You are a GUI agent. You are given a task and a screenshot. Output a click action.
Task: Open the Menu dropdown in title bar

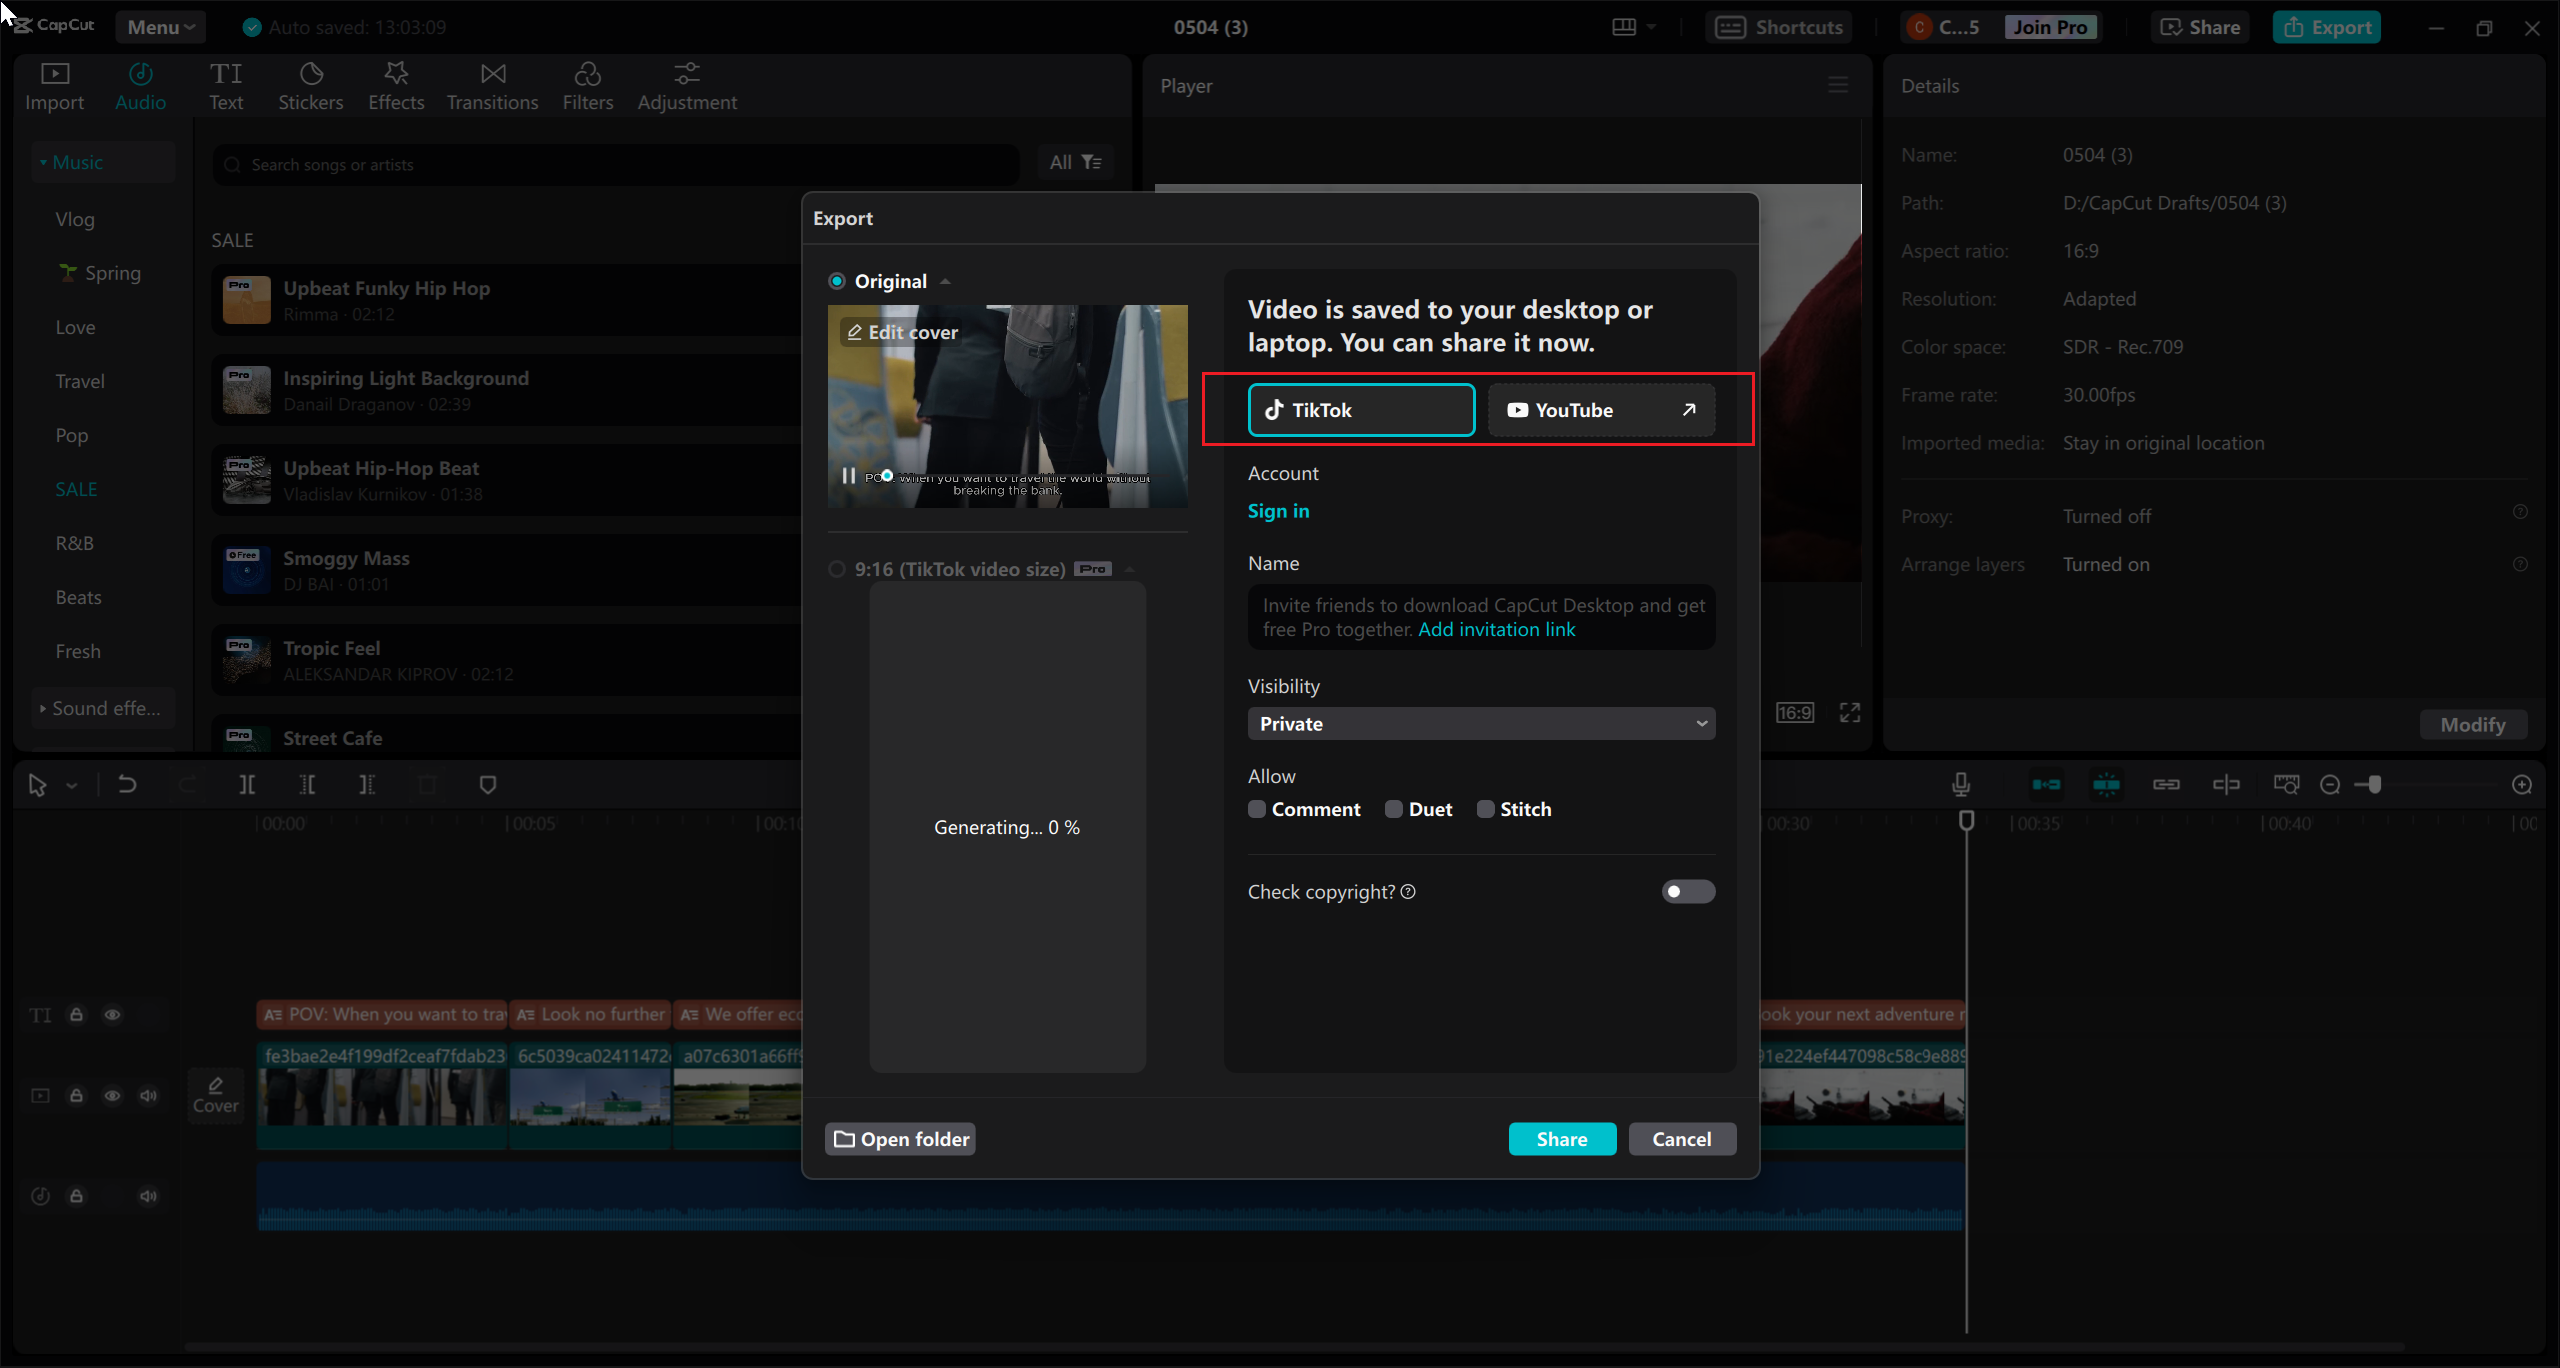click(x=160, y=27)
